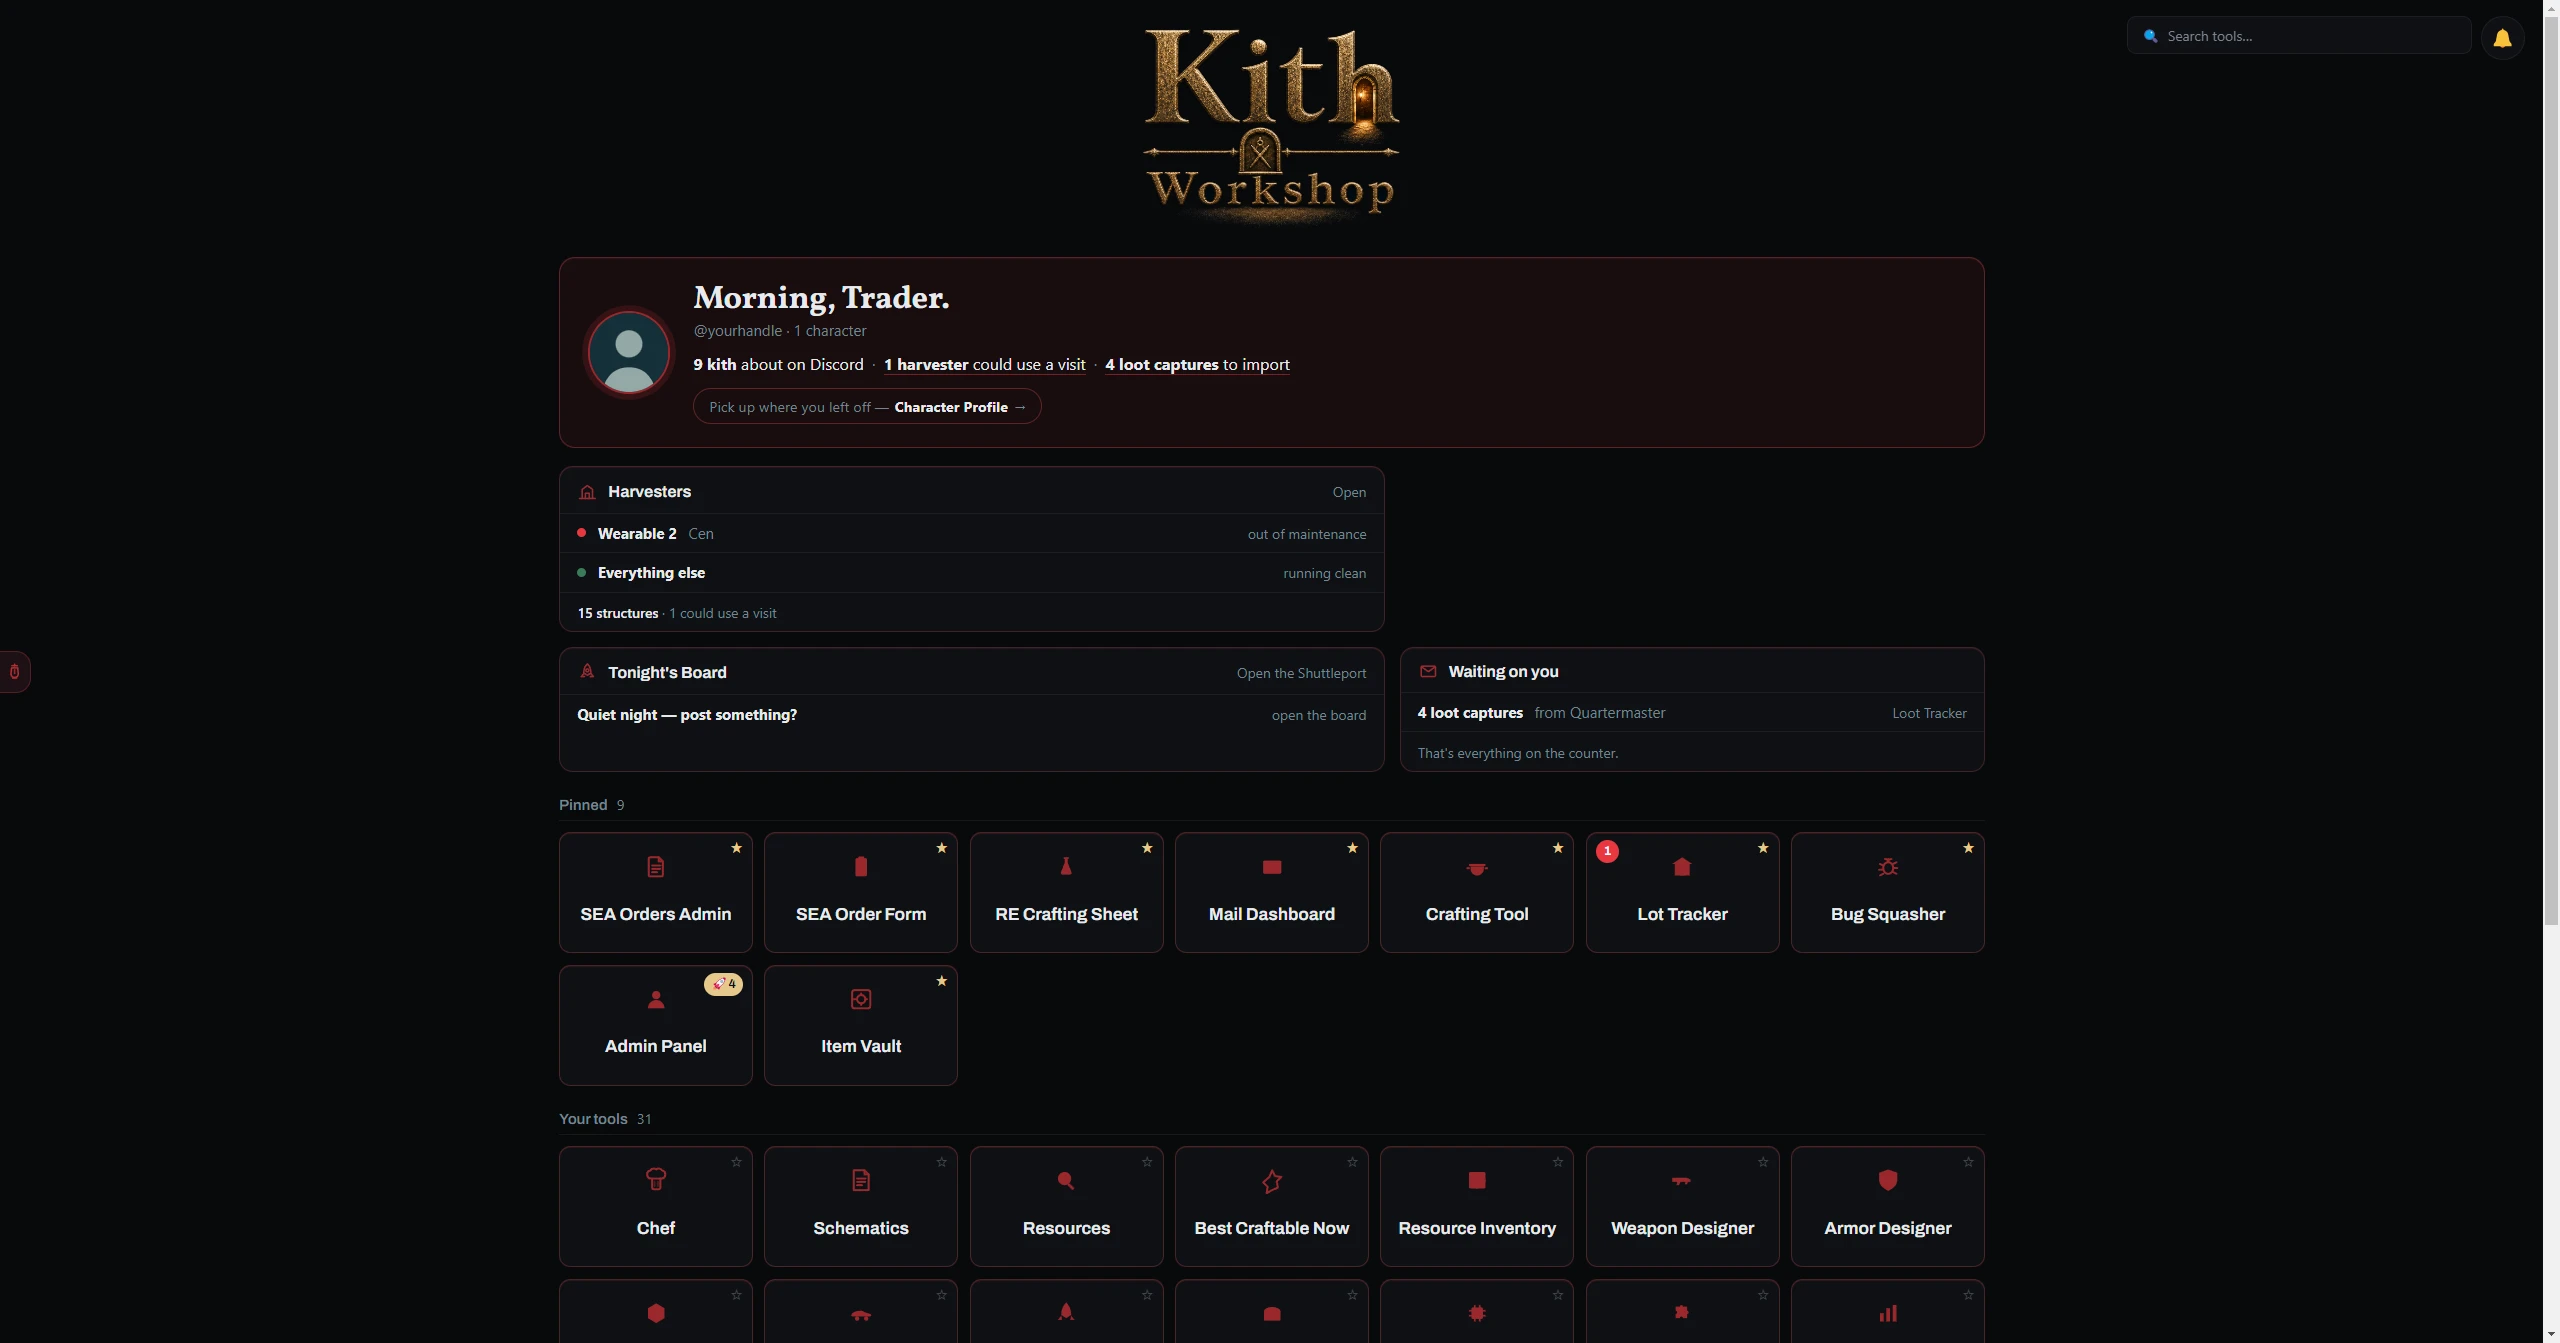Open the SEA Orders Admin tool
The image size is (2560, 1343).
click(656, 892)
